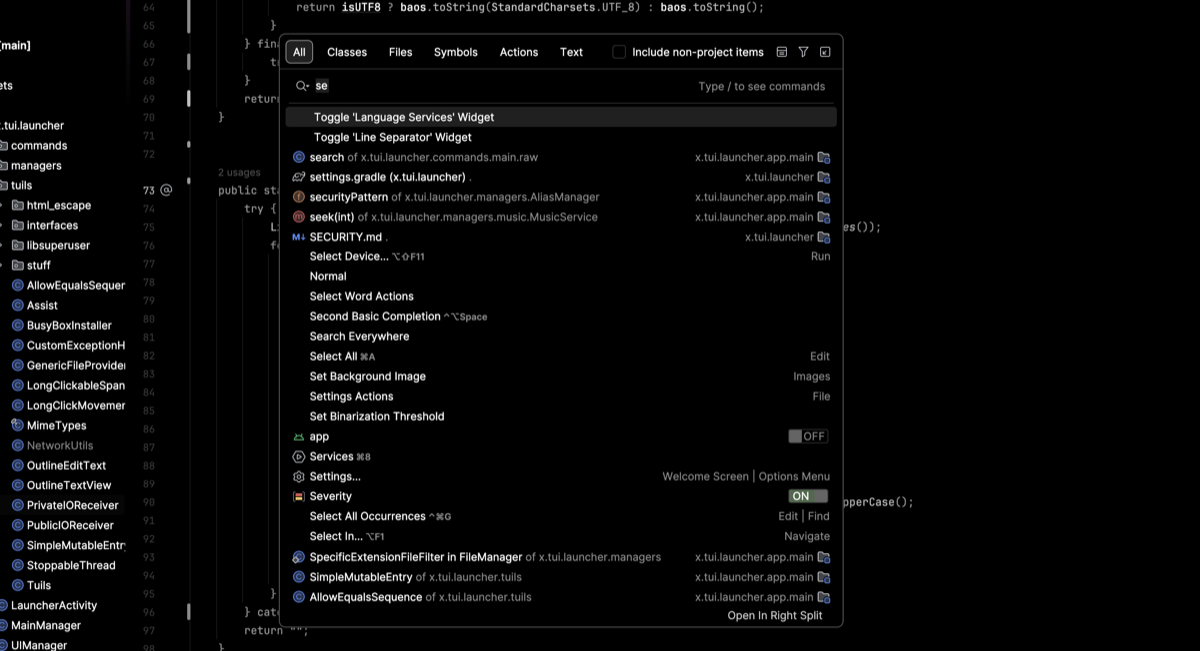The width and height of the screenshot is (1200, 651).
Task: Choose the 'Select Device...' action
Action: [561, 257]
